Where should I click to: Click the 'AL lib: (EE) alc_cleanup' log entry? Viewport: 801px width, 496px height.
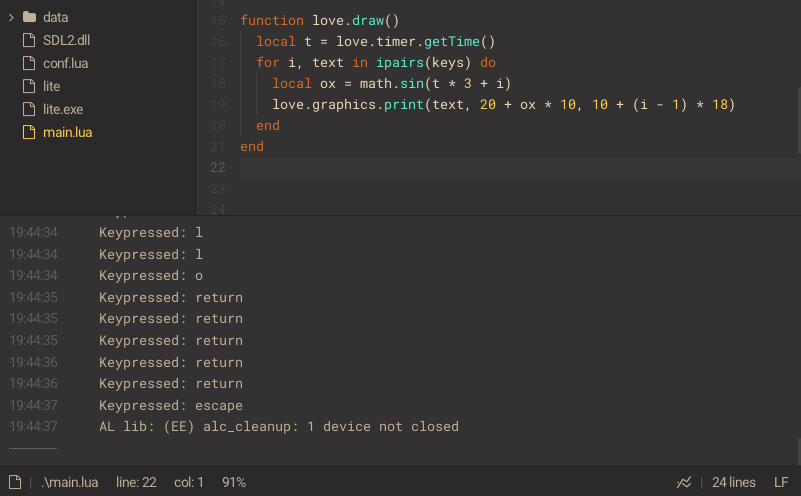[279, 427]
